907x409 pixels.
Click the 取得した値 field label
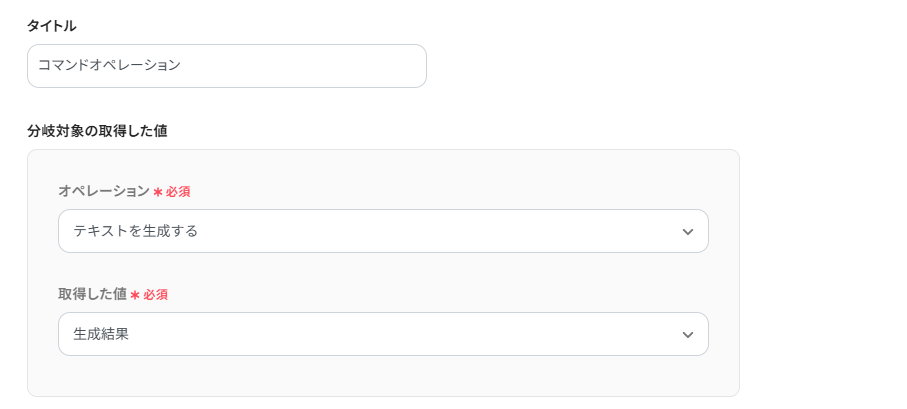coord(92,294)
